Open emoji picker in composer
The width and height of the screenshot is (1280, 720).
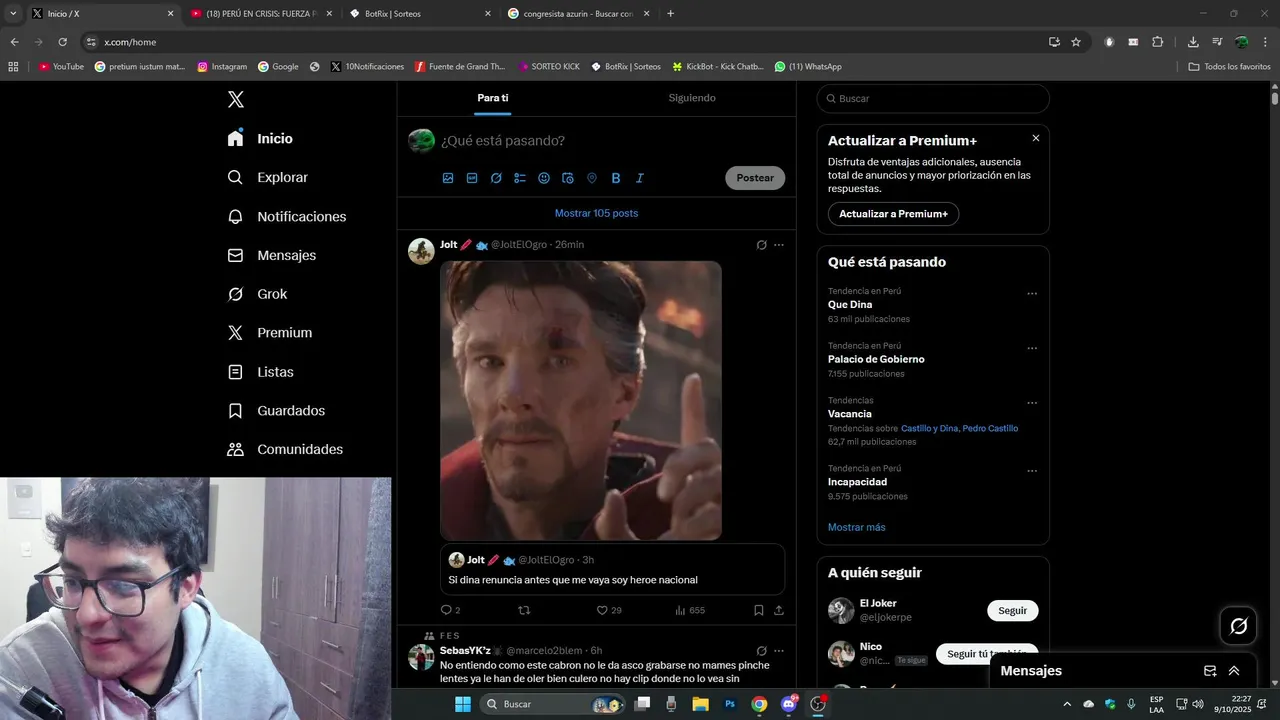(544, 178)
